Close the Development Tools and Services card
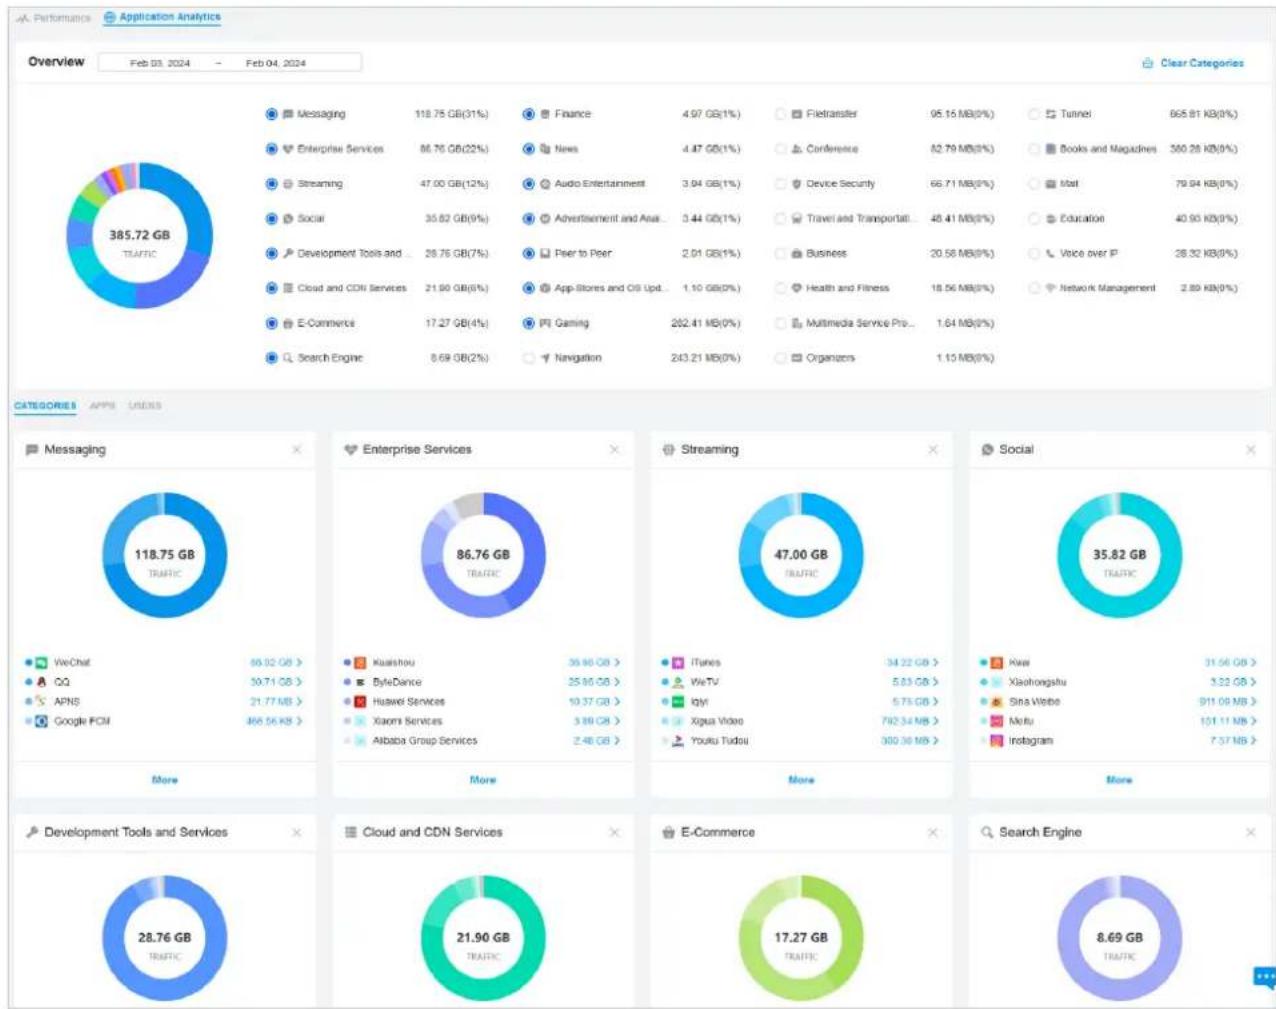 pyautogui.click(x=296, y=832)
